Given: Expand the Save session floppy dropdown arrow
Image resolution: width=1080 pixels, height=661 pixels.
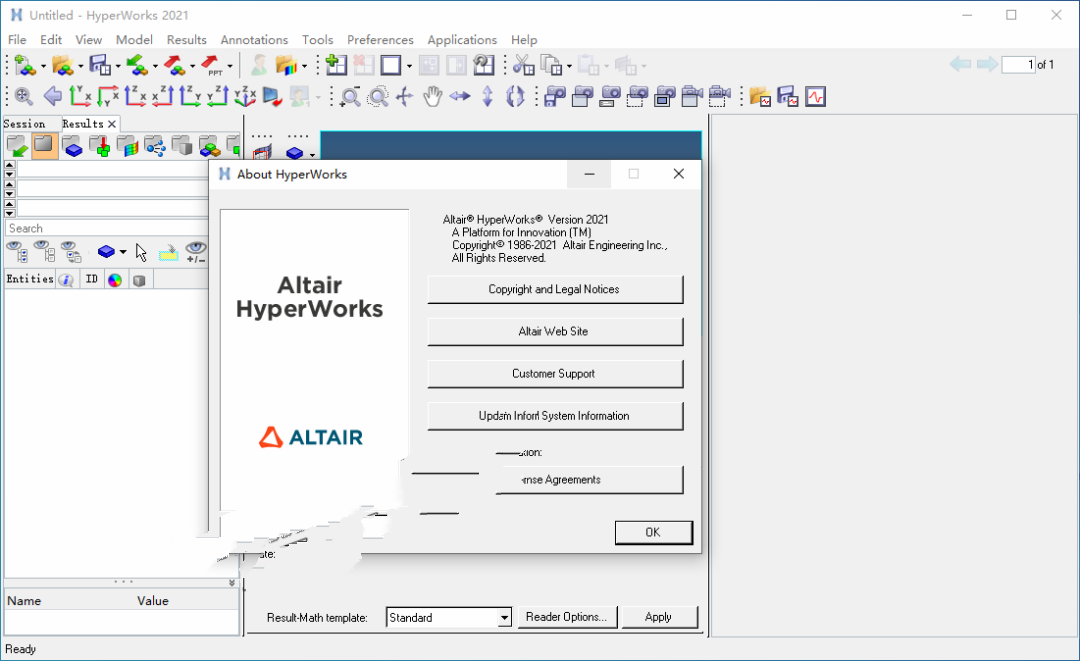Looking at the screenshot, I should [x=118, y=67].
